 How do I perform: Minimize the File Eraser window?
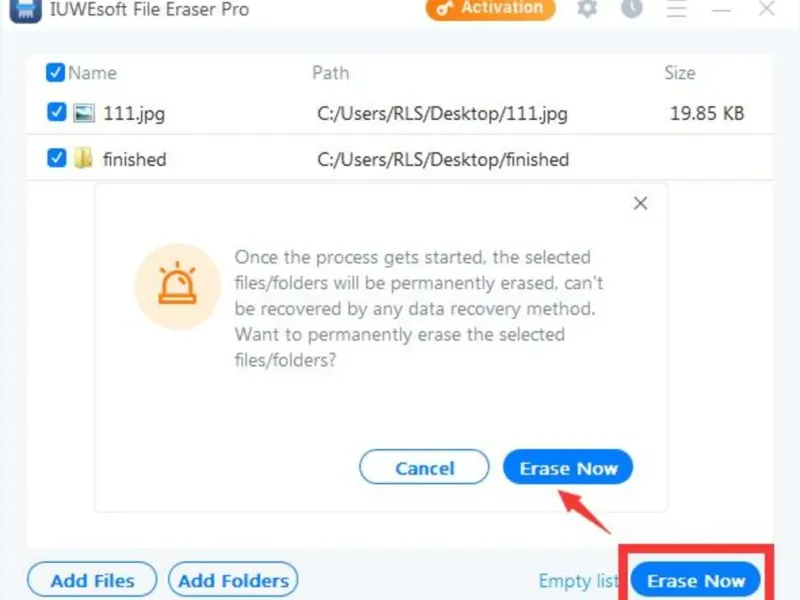(721, 9)
